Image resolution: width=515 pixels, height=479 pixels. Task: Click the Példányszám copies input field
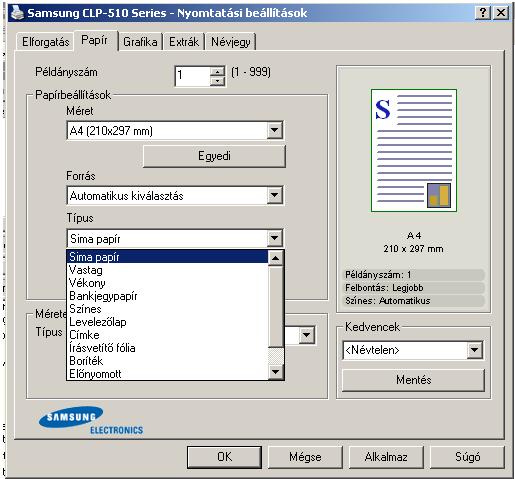[x=193, y=76]
